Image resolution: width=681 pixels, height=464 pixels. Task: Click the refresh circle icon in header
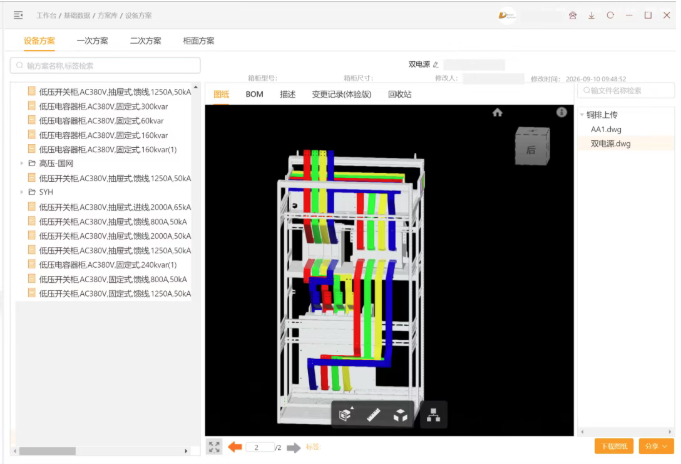[610, 15]
